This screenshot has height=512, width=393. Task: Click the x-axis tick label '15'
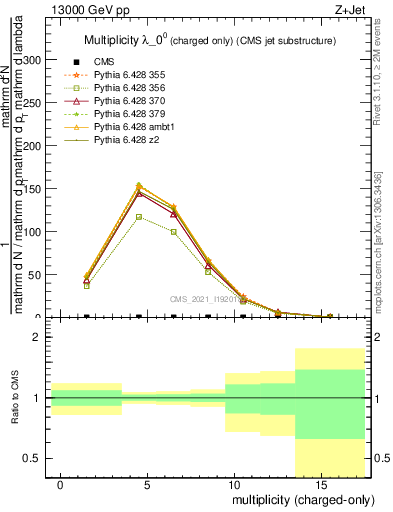point(321,485)
